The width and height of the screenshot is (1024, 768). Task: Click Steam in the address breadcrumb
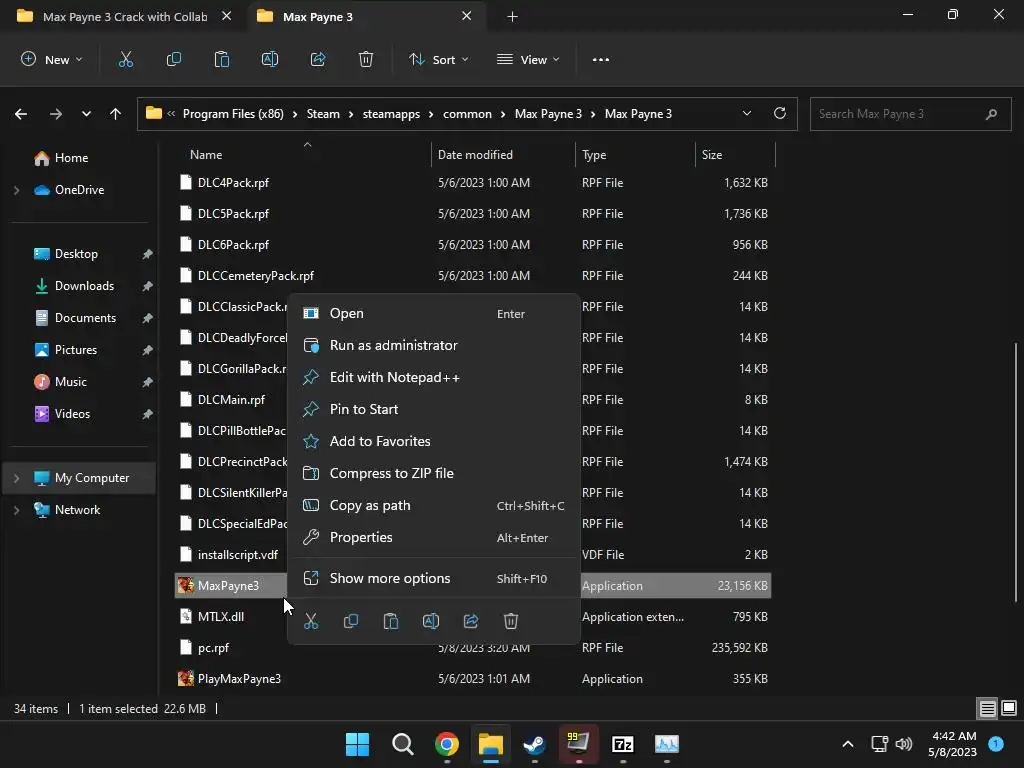click(x=323, y=114)
